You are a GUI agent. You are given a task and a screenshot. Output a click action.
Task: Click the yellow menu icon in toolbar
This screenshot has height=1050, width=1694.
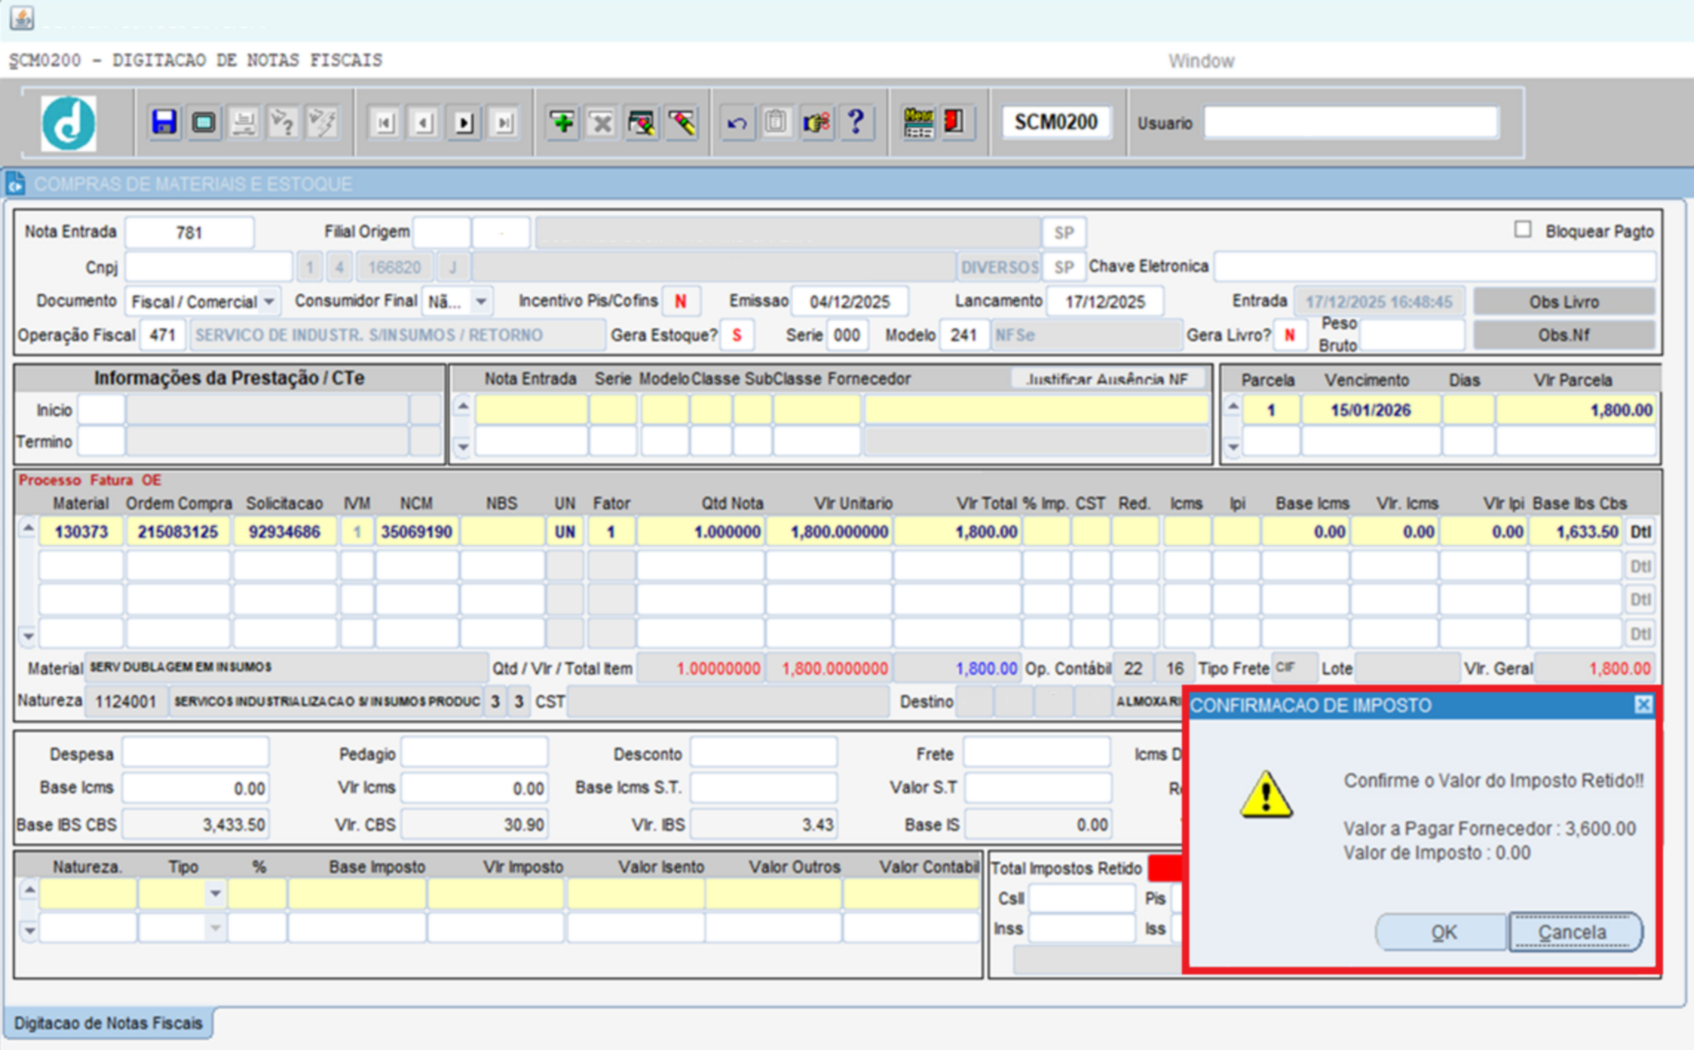(917, 122)
